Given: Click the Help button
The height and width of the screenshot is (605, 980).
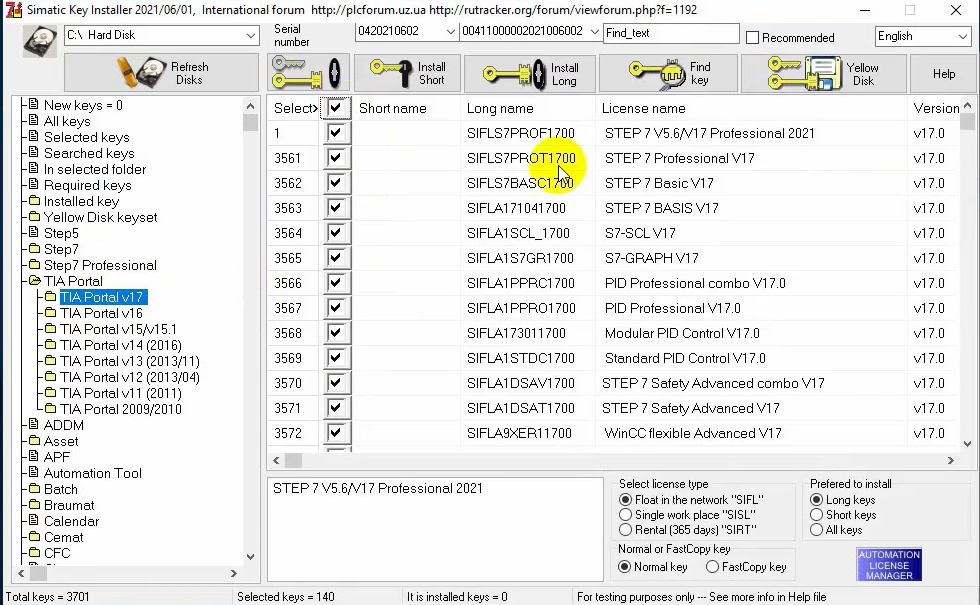Looking at the screenshot, I should (944, 74).
